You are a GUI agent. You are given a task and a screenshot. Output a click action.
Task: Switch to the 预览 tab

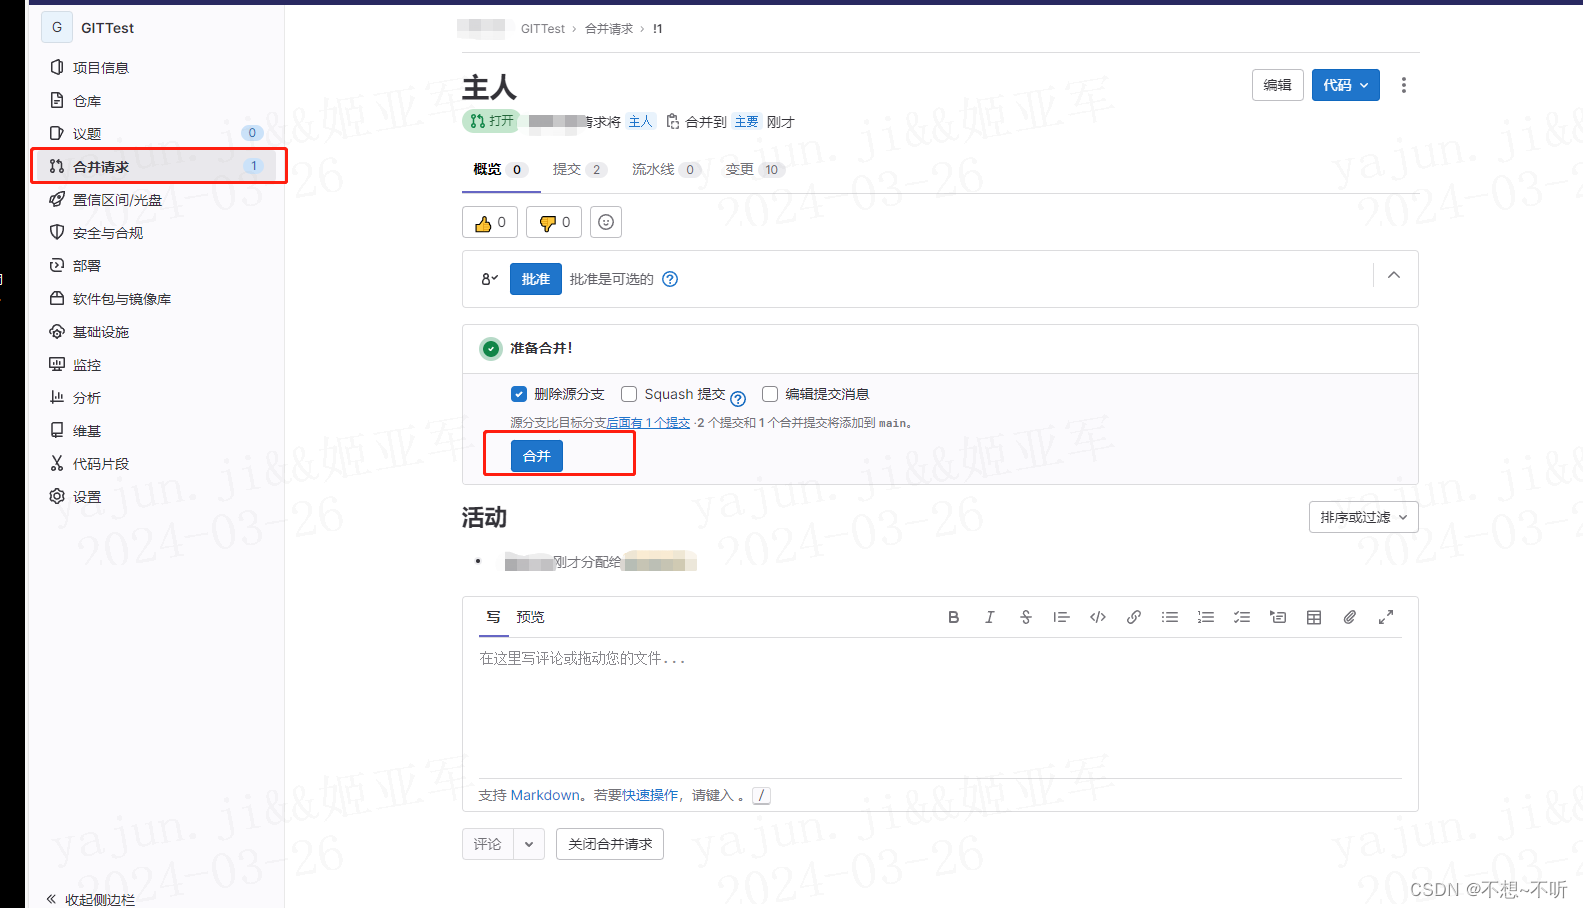(530, 617)
